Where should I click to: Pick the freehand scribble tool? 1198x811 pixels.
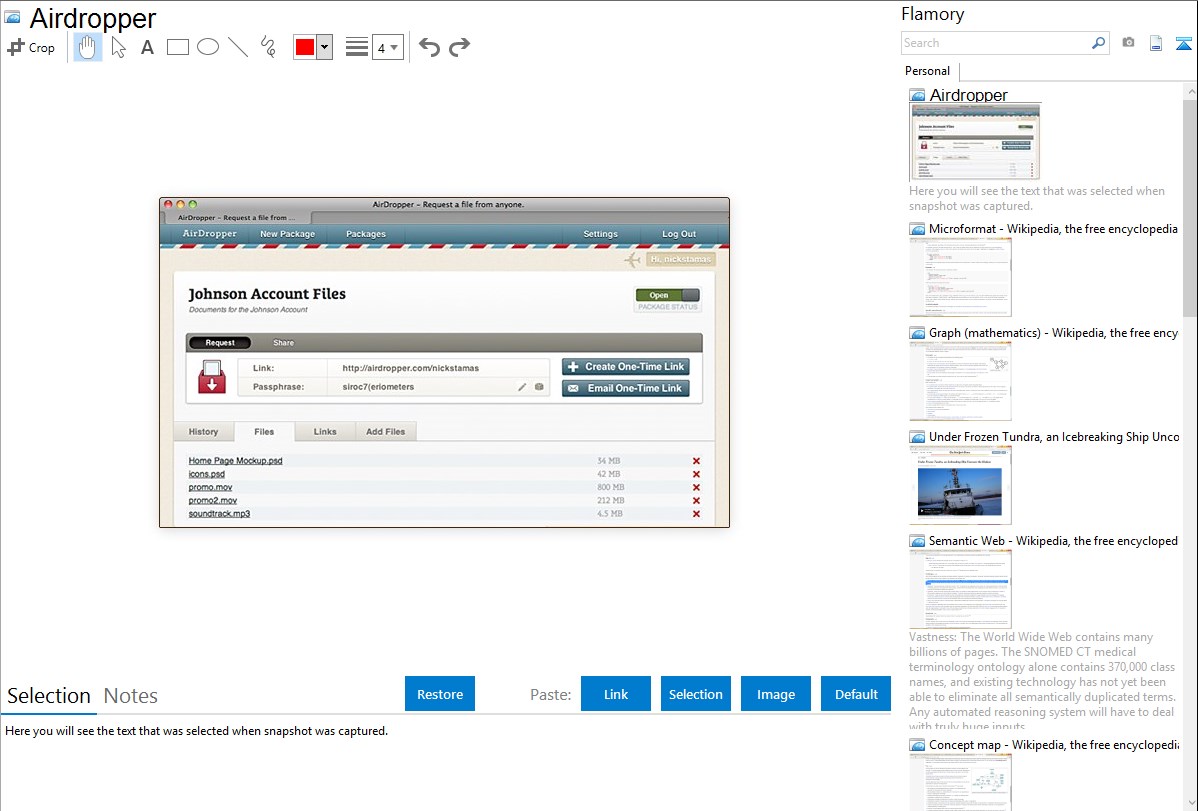coord(268,47)
